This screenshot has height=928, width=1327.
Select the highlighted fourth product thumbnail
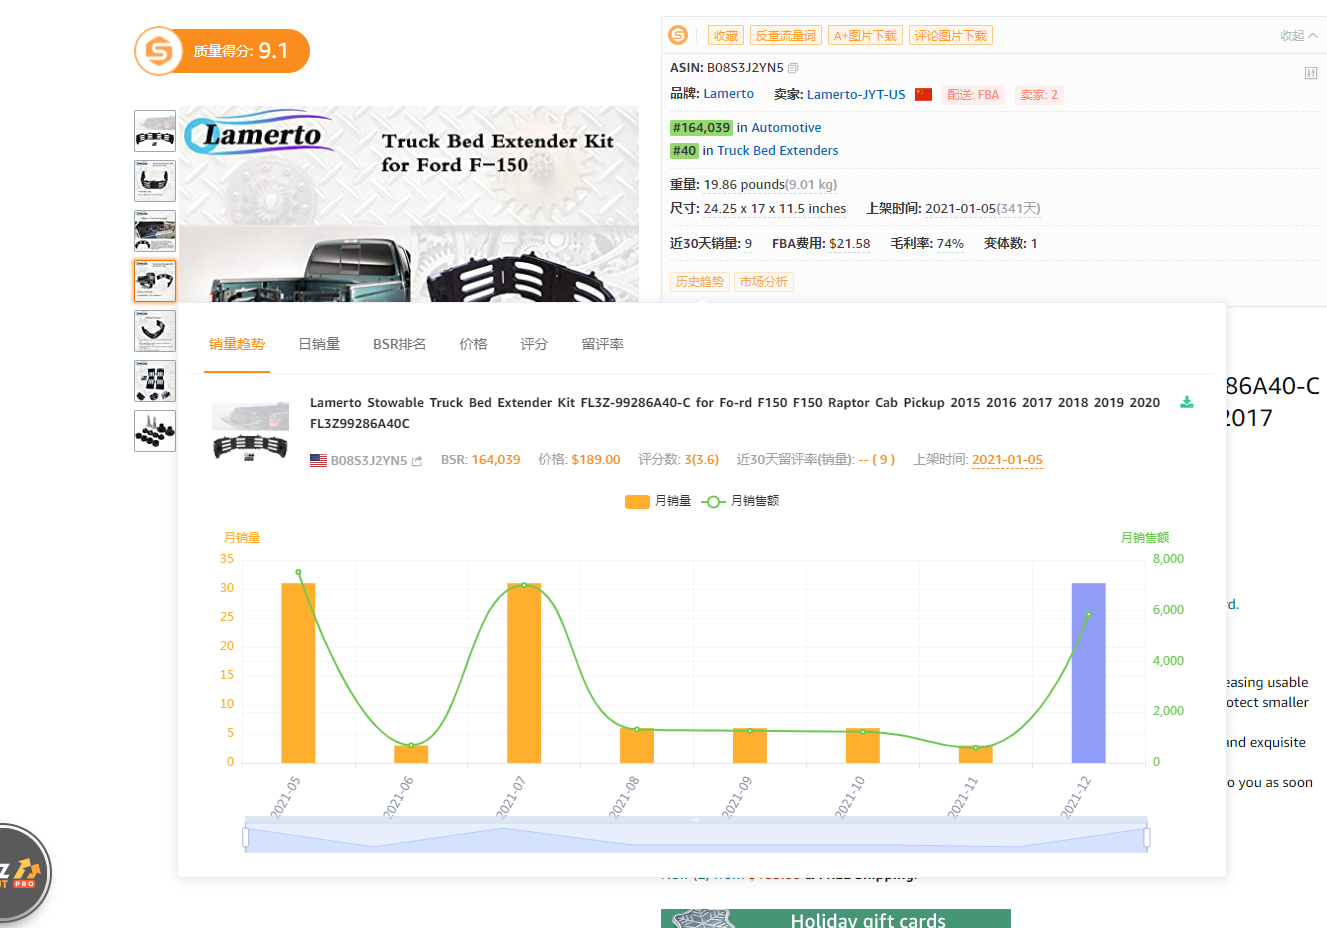pyautogui.click(x=155, y=281)
